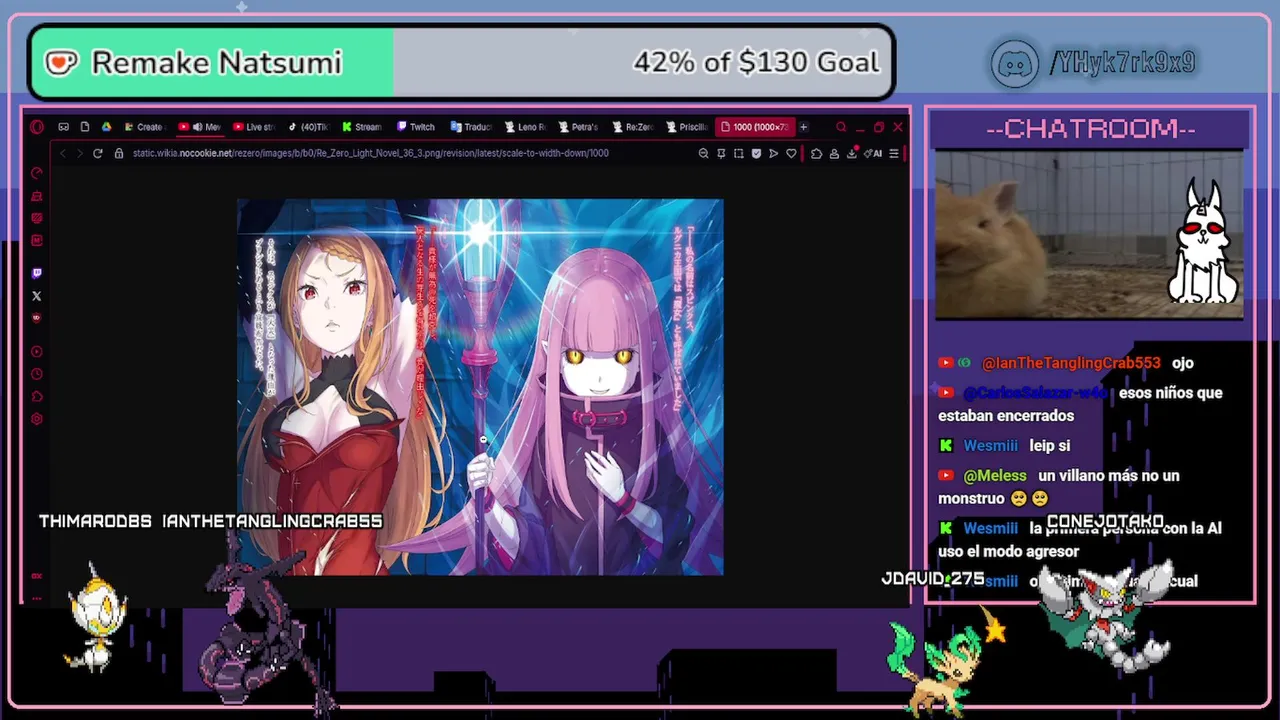Click the static.wikia.nocookie.net address bar

point(370,153)
